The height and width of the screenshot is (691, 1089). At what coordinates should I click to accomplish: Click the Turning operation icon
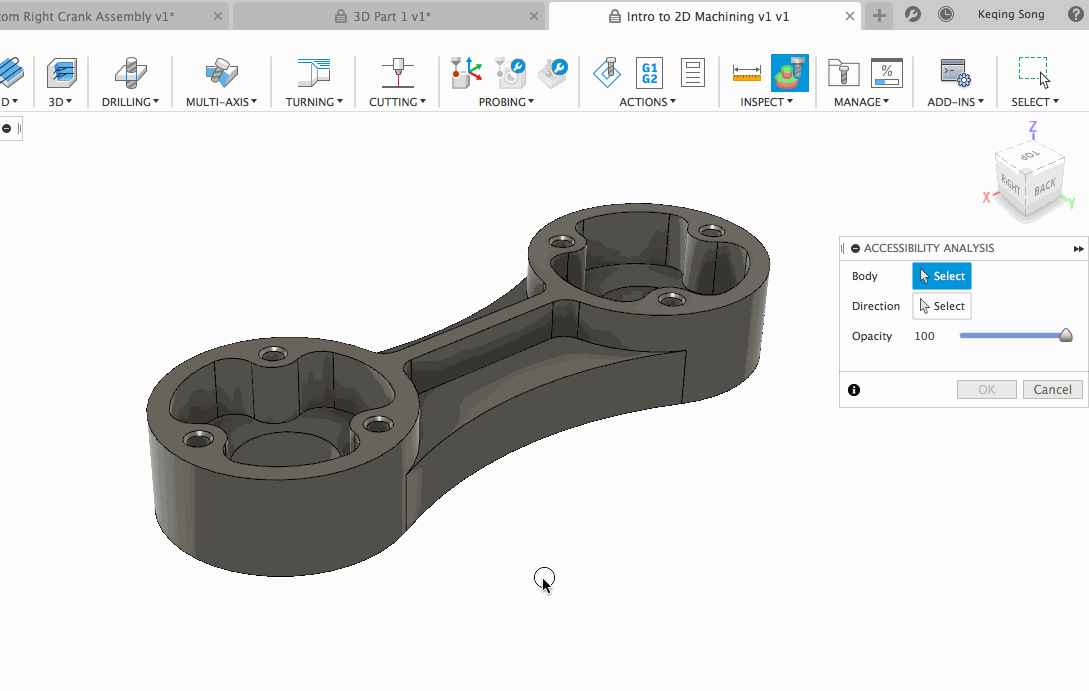[313, 73]
